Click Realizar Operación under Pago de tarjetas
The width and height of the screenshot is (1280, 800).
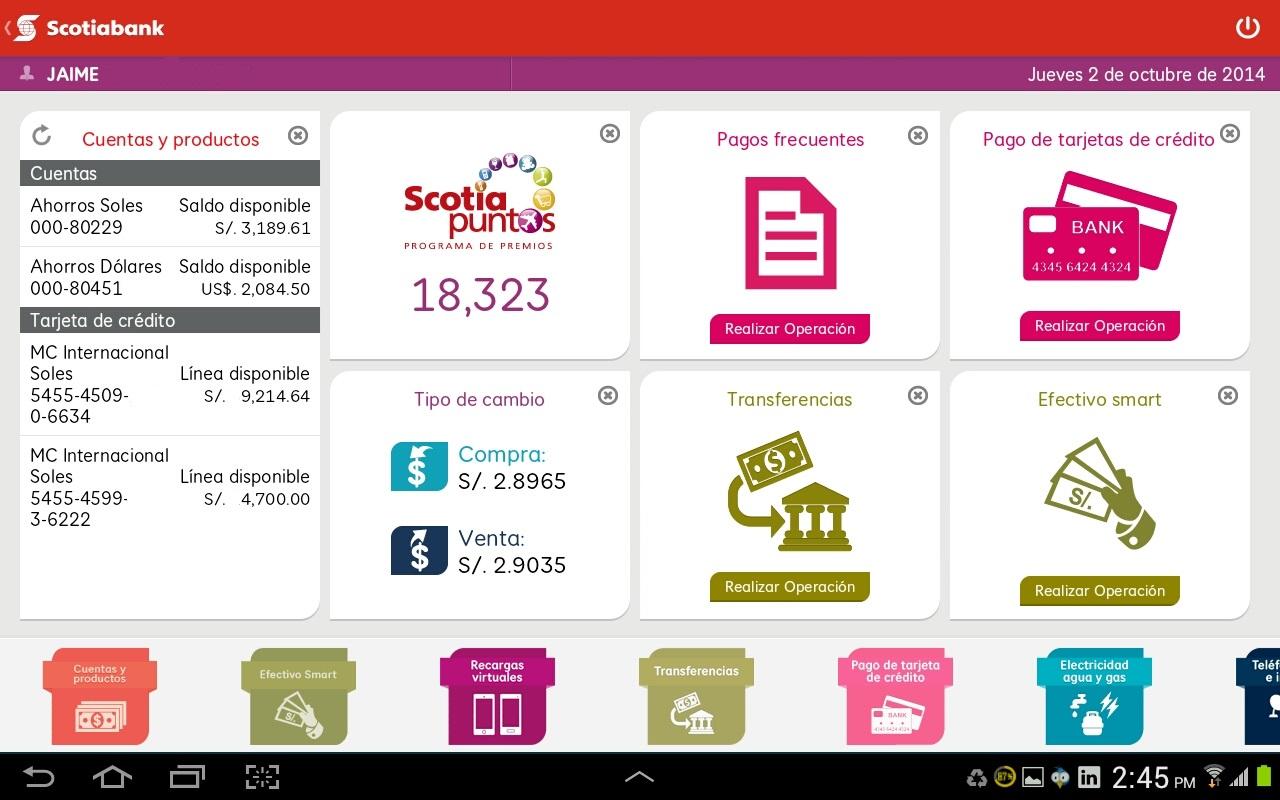1100,326
